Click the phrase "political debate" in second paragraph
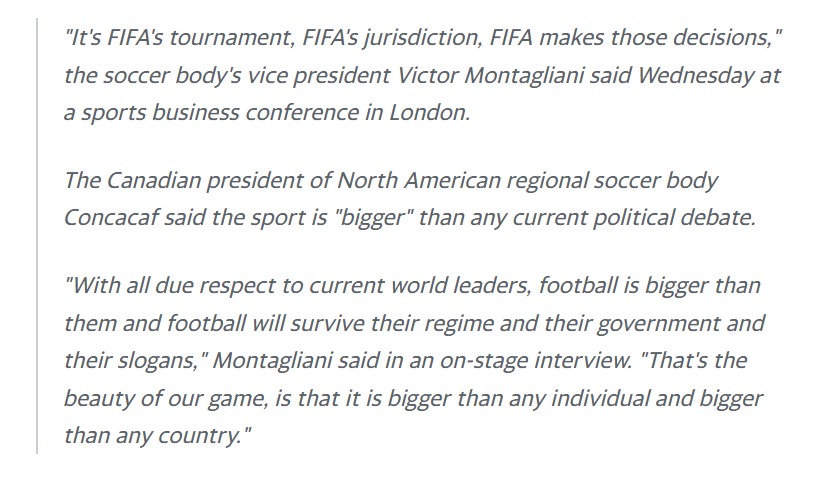The height and width of the screenshot is (477, 833). pyautogui.click(x=673, y=218)
